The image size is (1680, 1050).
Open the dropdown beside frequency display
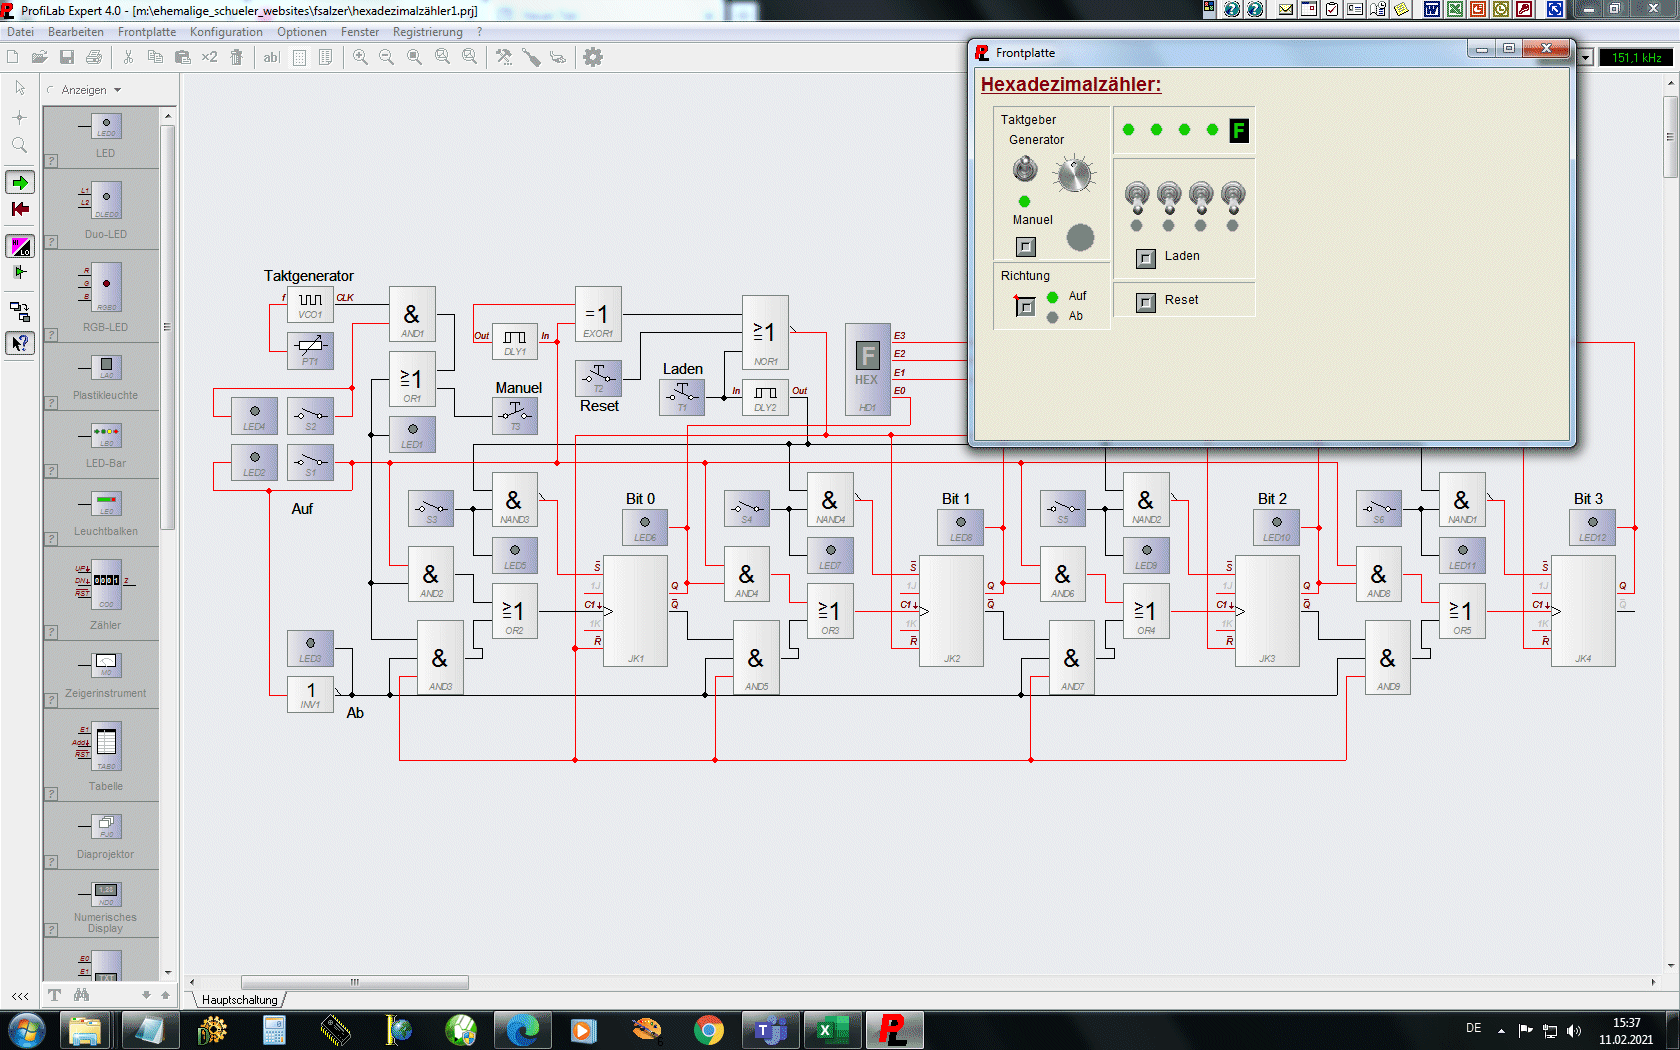[1585, 57]
